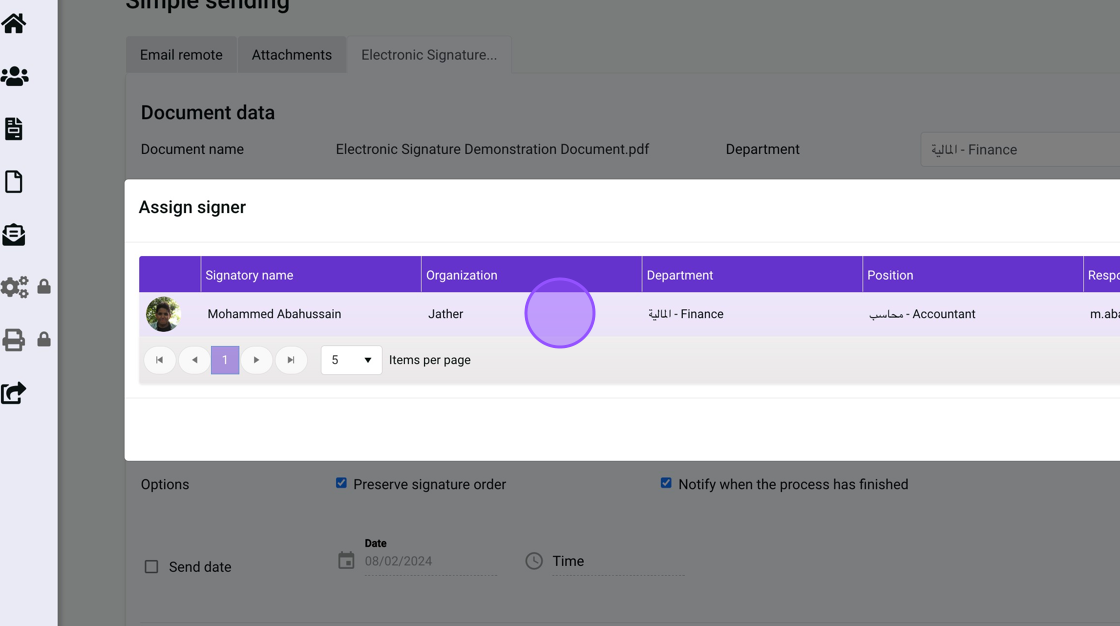Image resolution: width=1120 pixels, height=626 pixels.
Task: Click the share export sidebar icon
Action: click(x=14, y=393)
